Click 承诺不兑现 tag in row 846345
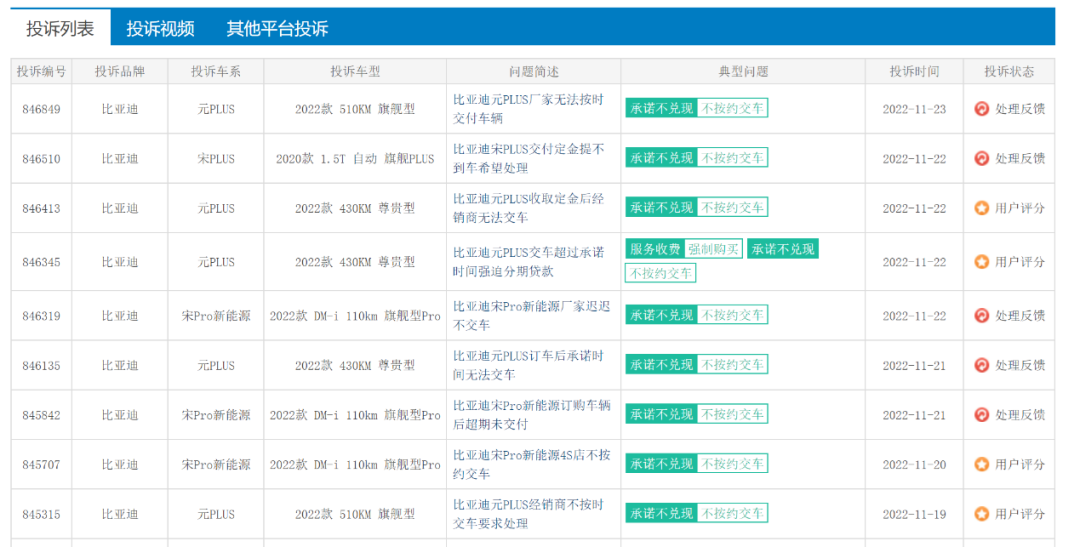Screen dimensions: 1080x547 [x=782, y=249]
